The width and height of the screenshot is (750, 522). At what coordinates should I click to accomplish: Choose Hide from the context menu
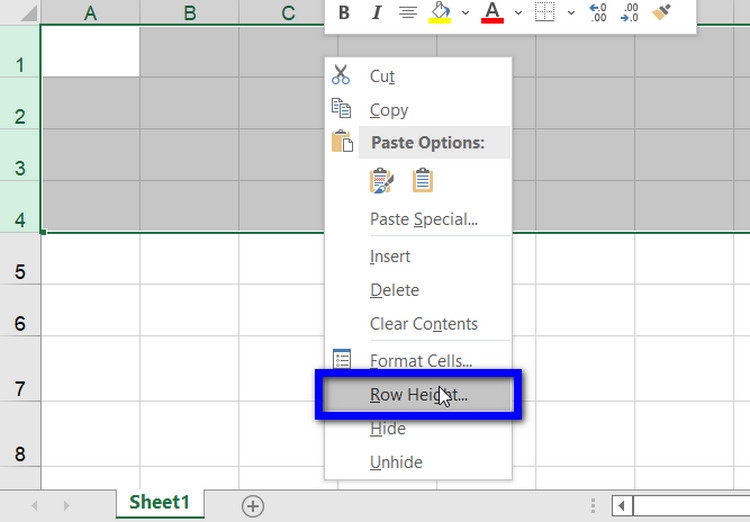click(x=418, y=429)
